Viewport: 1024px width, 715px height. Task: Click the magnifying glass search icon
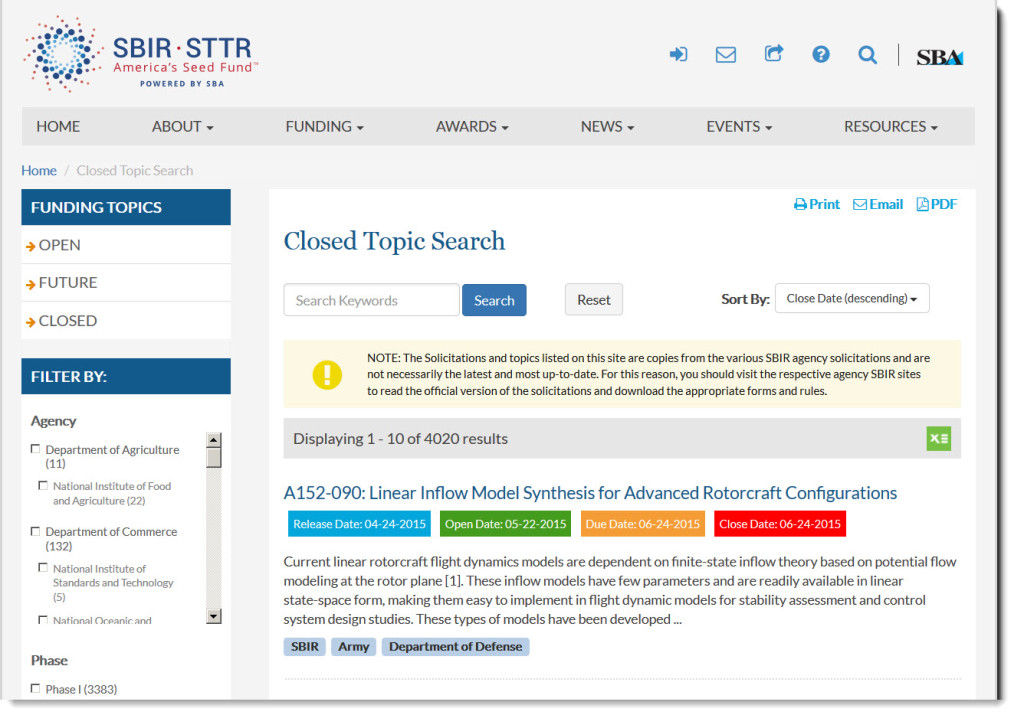[867, 55]
